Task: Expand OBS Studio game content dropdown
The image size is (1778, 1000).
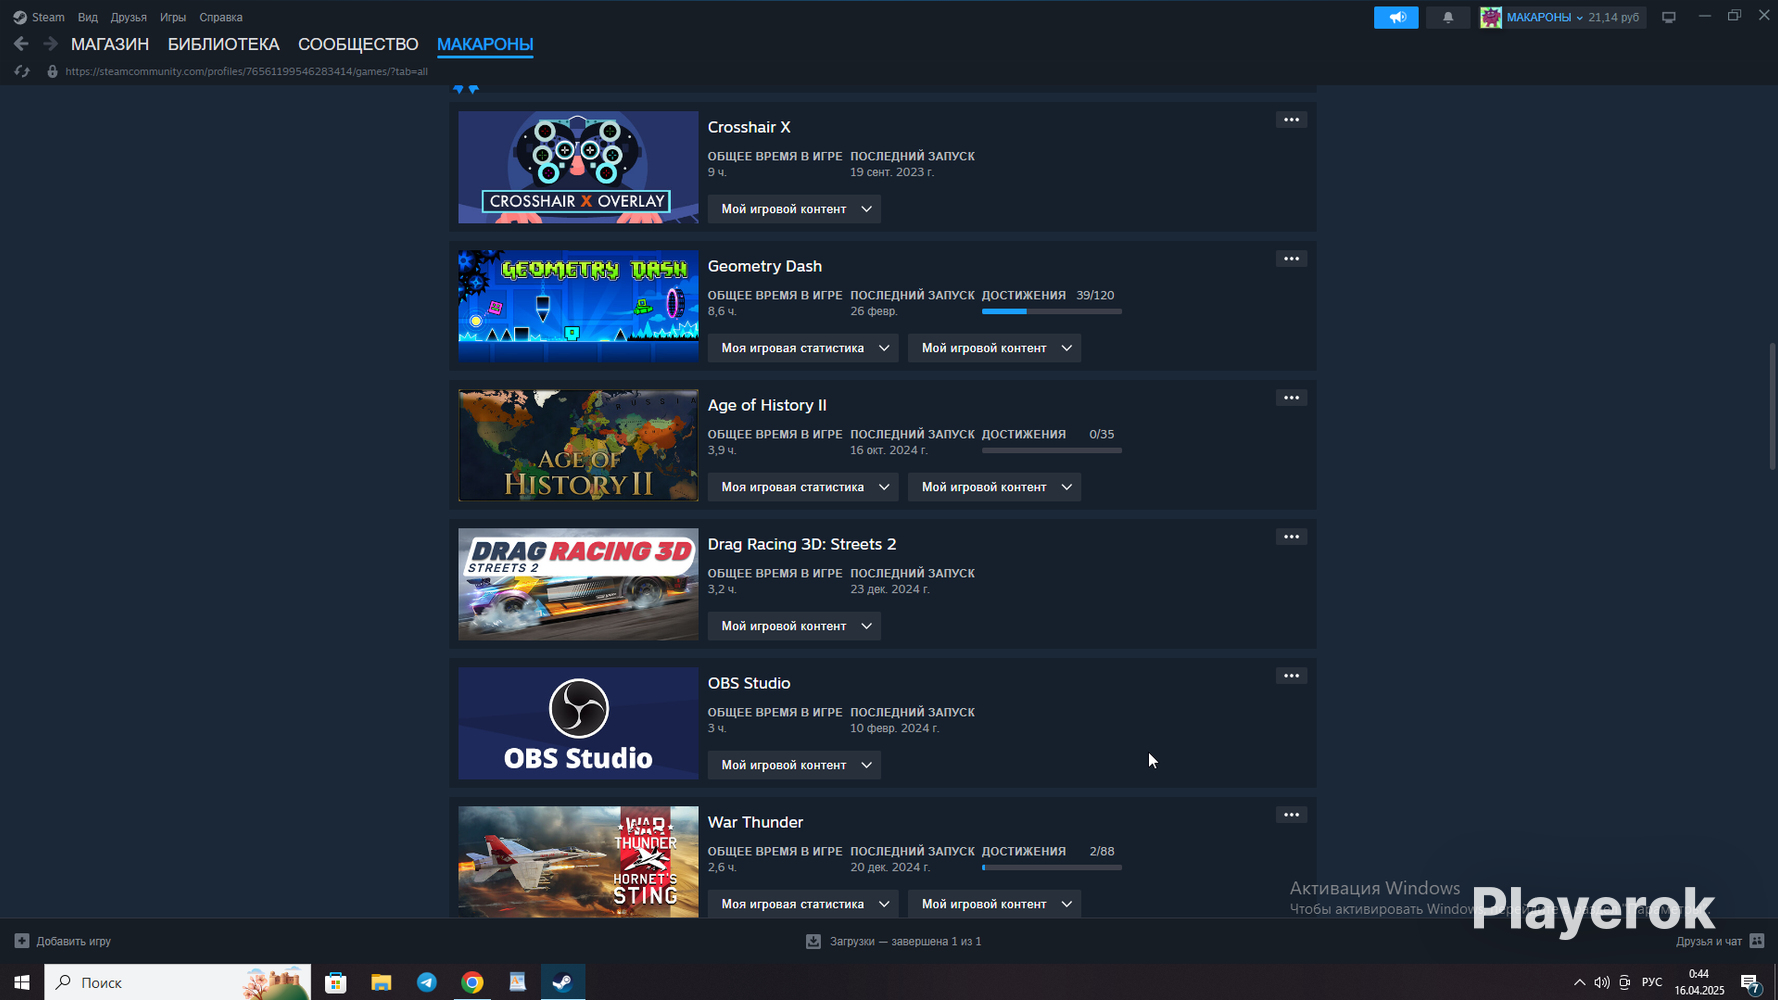Action: [x=794, y=765]
